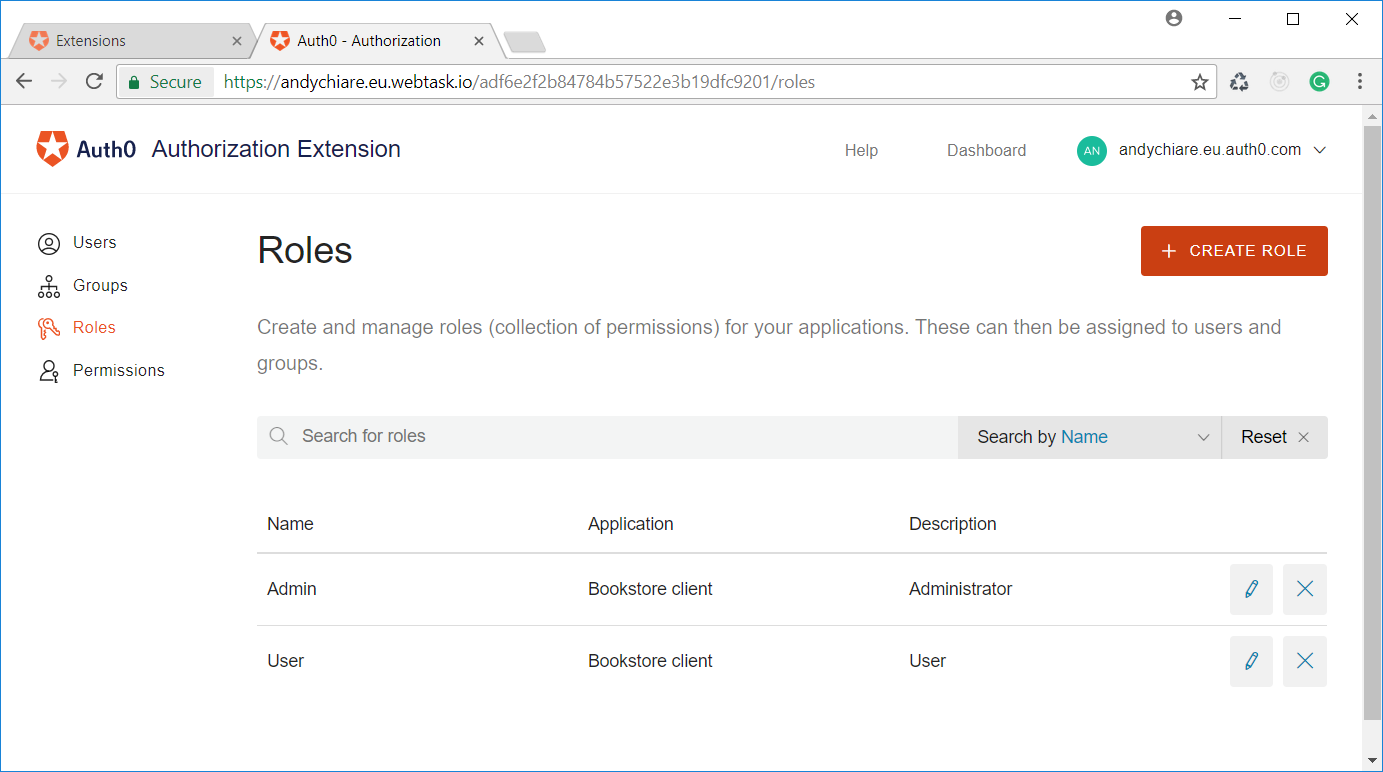Image resolution: width=1383 pixels, height=772 pixels.
Task: Open the Help link
Action: click(x=861, y=150)
